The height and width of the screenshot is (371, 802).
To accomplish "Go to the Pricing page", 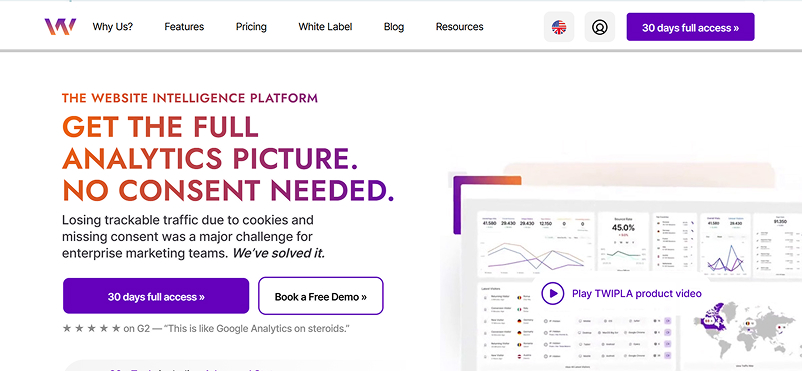I will point(251,27).
